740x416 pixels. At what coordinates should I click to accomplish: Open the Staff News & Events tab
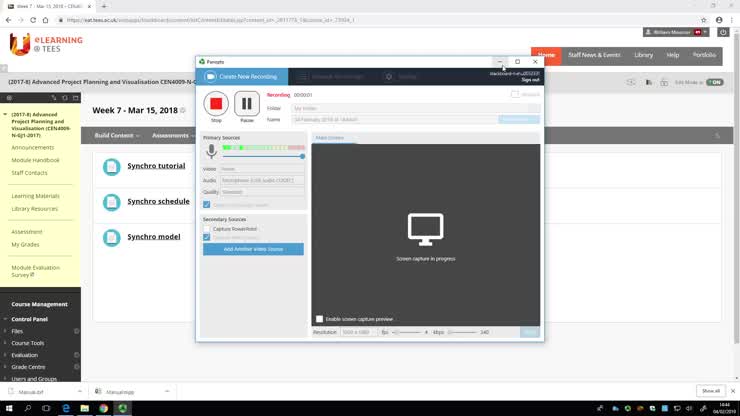594,55
